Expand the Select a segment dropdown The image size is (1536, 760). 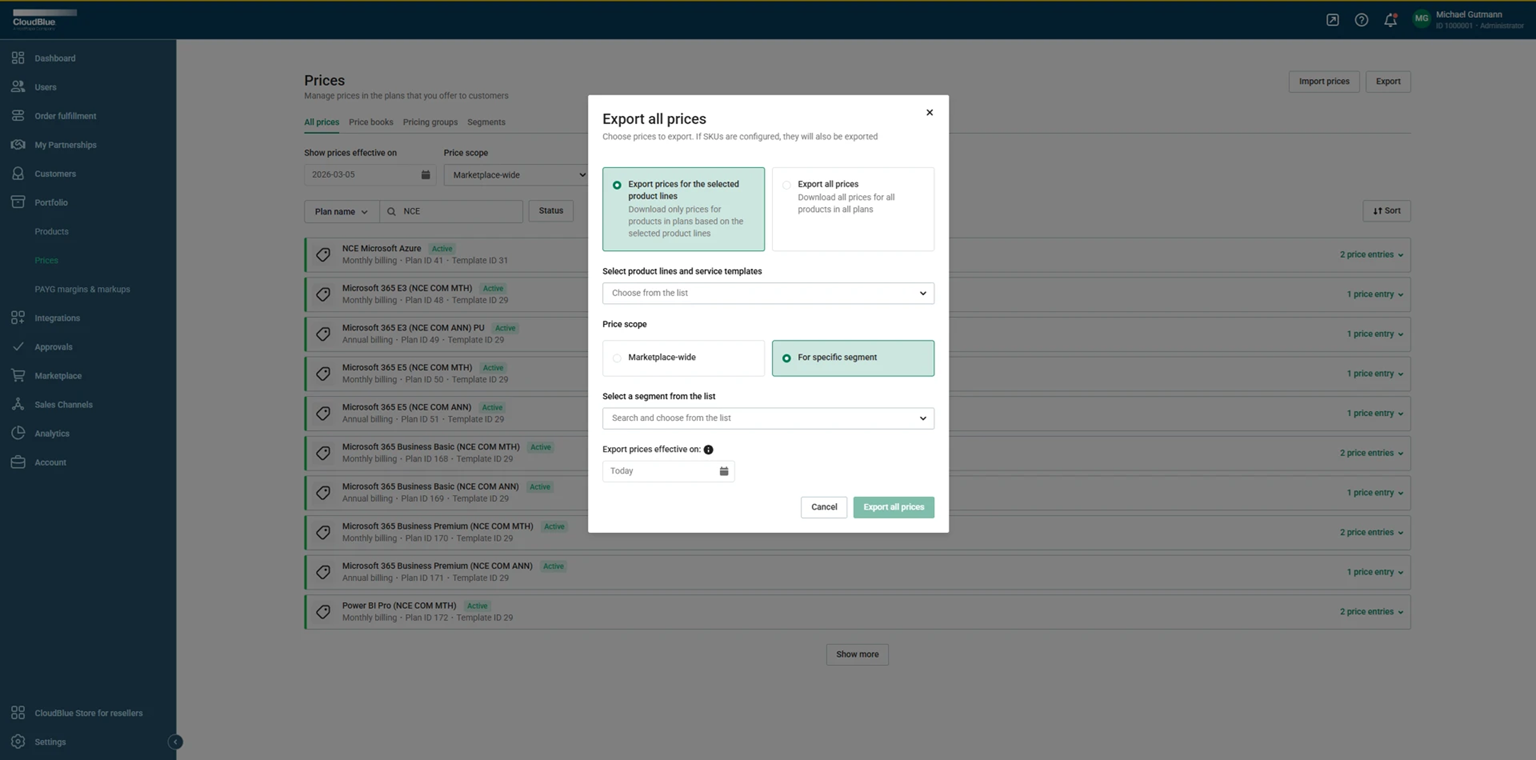(767, 418)
